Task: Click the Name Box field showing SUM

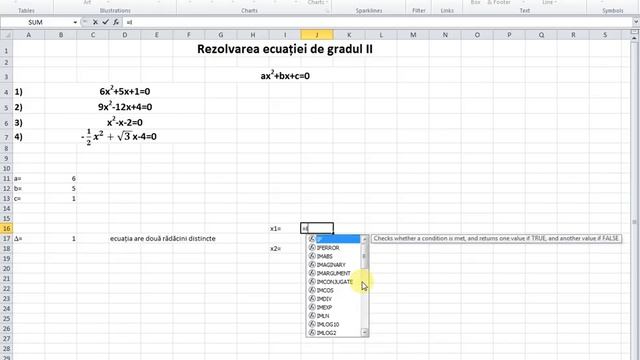Action: (36, 22)
